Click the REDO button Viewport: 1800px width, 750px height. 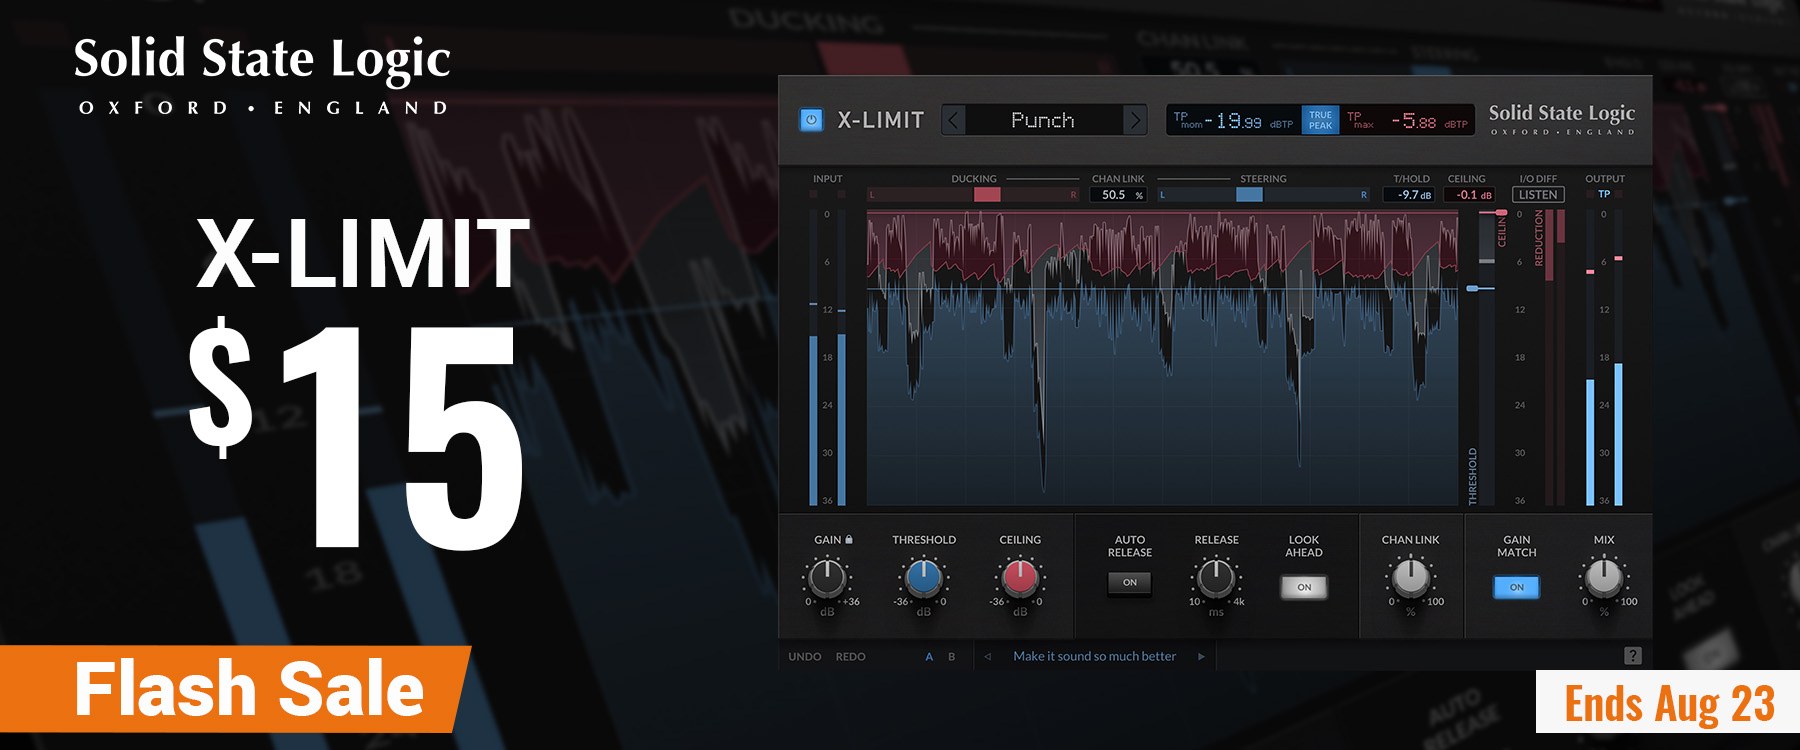click(x=851, y=657)
